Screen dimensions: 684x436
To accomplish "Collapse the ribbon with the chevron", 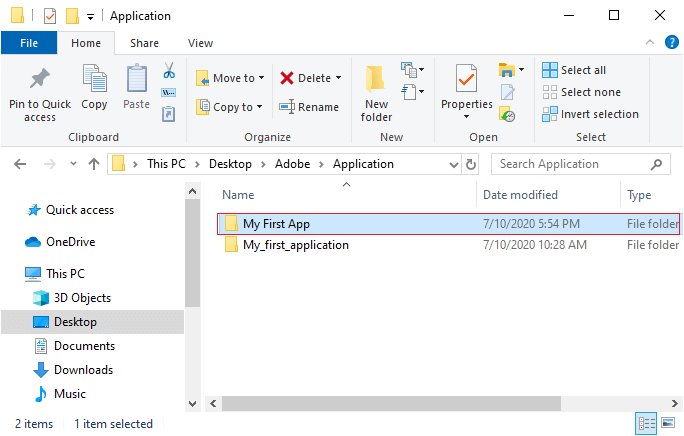I will tap(650, 42).
